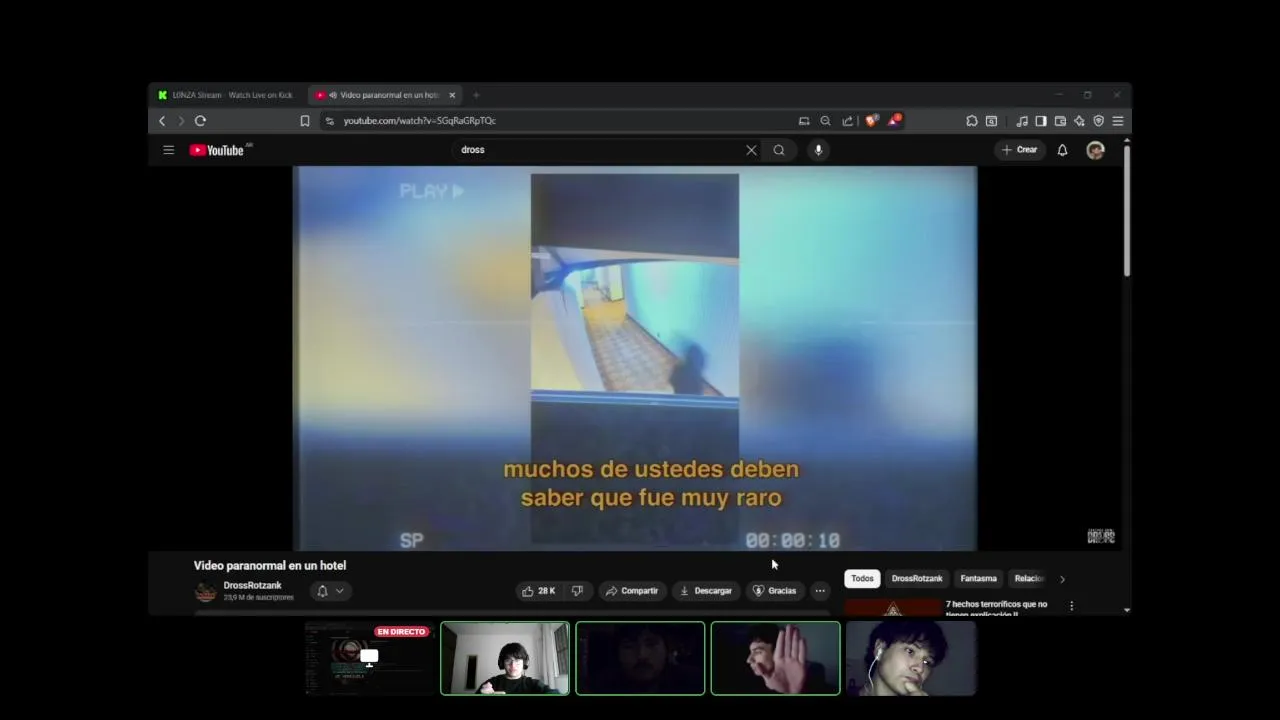Bookmark this page with the bookmark icon
1280x720 pixels.
coord(305,121)
